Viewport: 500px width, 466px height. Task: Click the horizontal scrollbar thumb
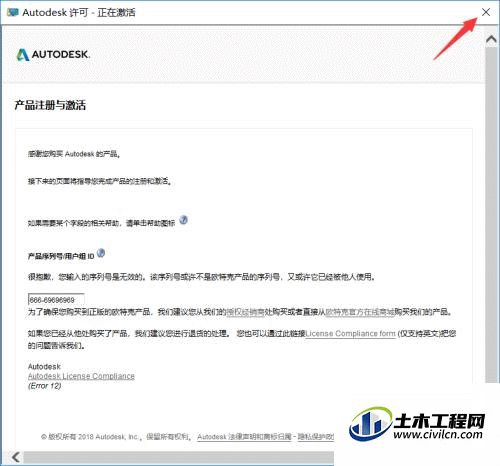click(x=178, y=457)
